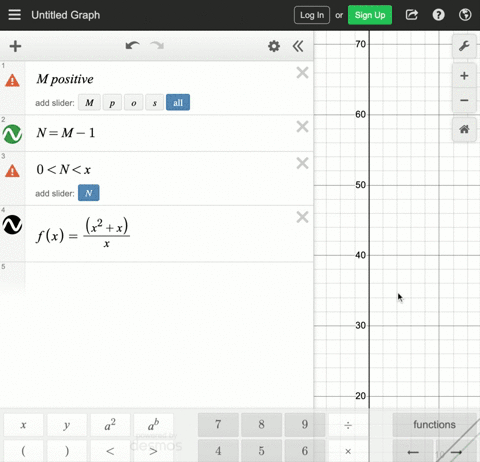Tap the right arrow cursor key
Screen dimensions: 480x462
click(456, 452)
